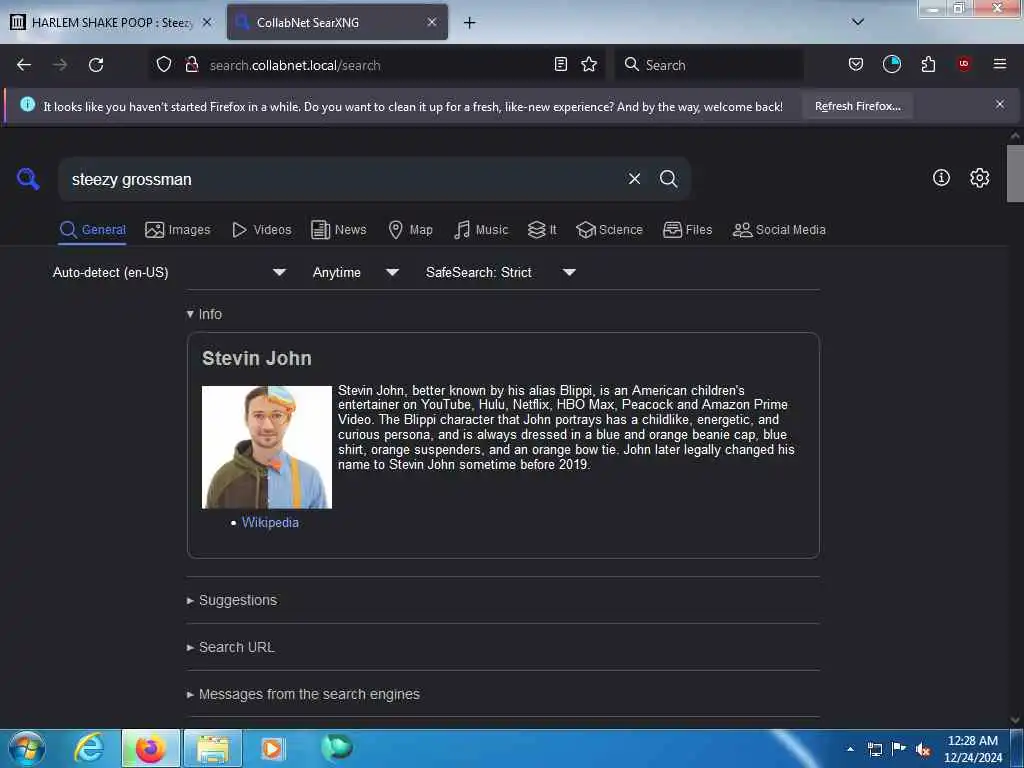Screen dimensions: 1024x768
Task: Dismiss the Firefox refresh notification bar
Action: 1000,104
